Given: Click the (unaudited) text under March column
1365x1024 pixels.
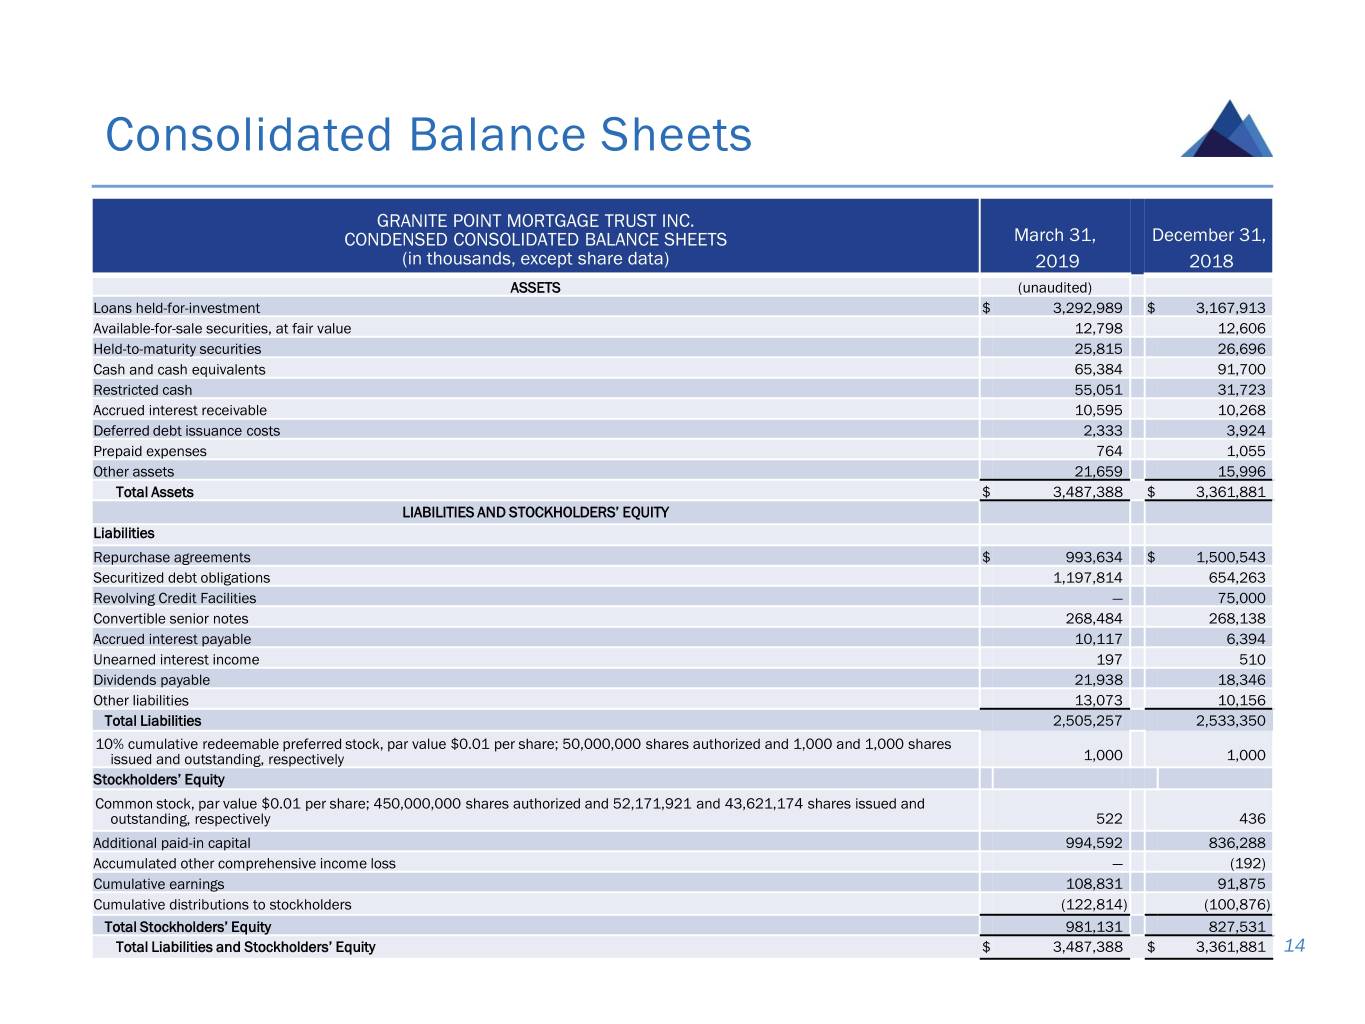Looking at the screenshot, I should [1054, 288].
